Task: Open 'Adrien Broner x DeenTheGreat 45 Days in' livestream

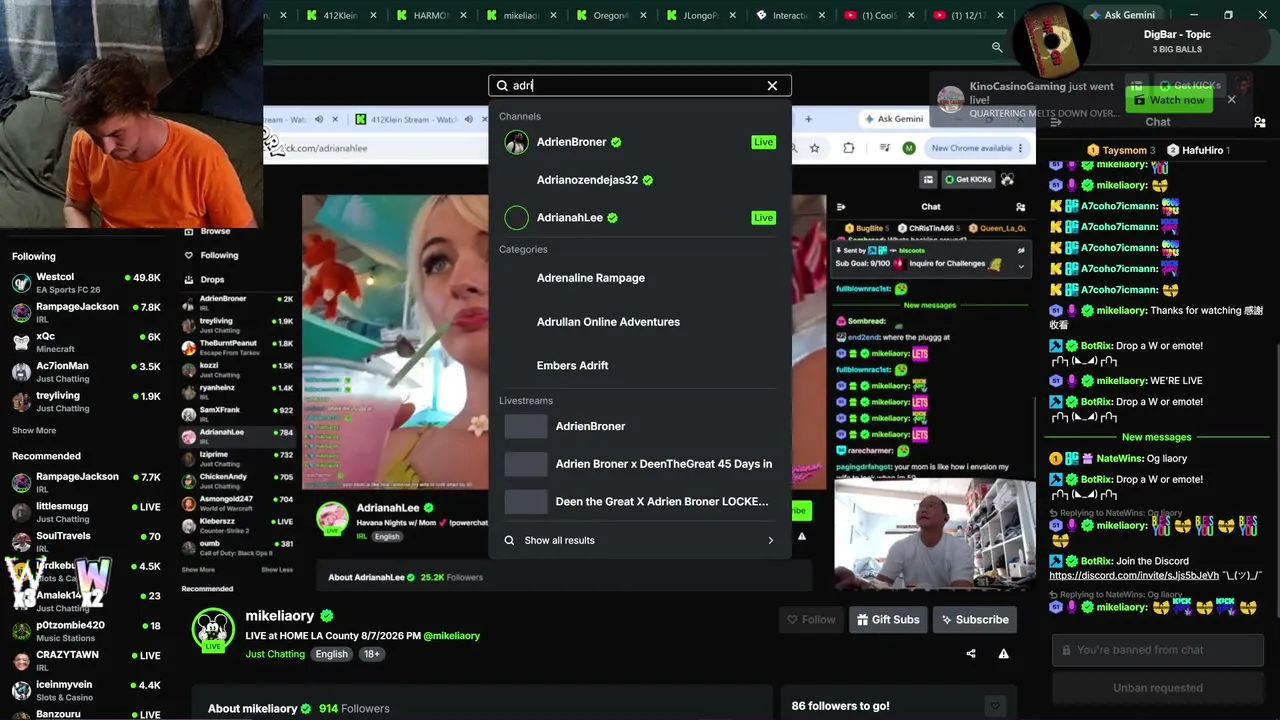Action: [x=640, y=464]
